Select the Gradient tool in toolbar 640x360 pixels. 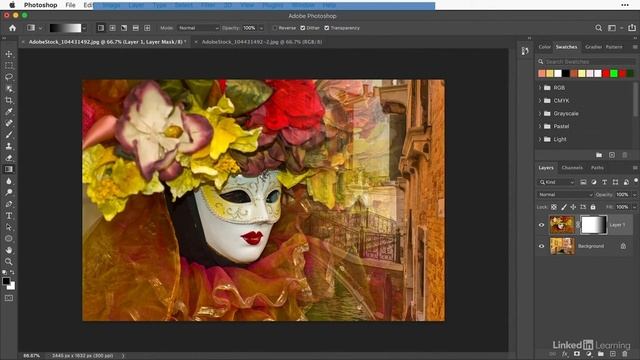point(9,169)
